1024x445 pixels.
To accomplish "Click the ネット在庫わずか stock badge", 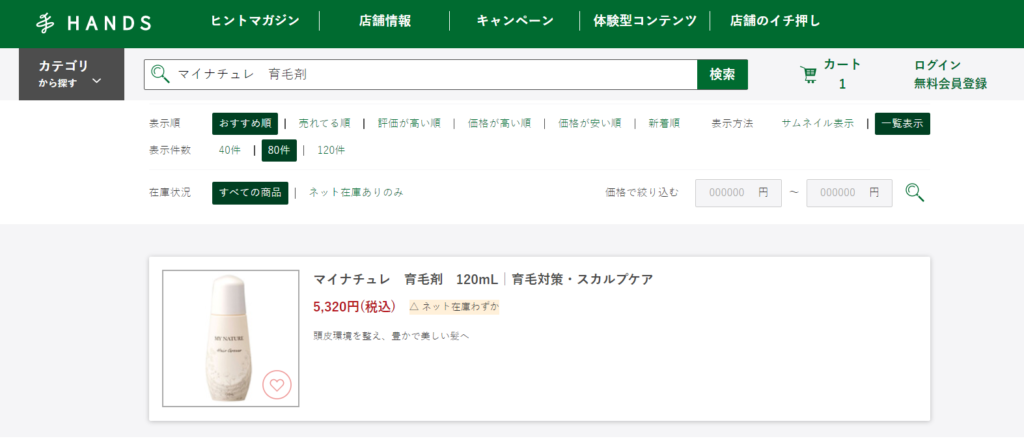I will (x=455, y=306).
